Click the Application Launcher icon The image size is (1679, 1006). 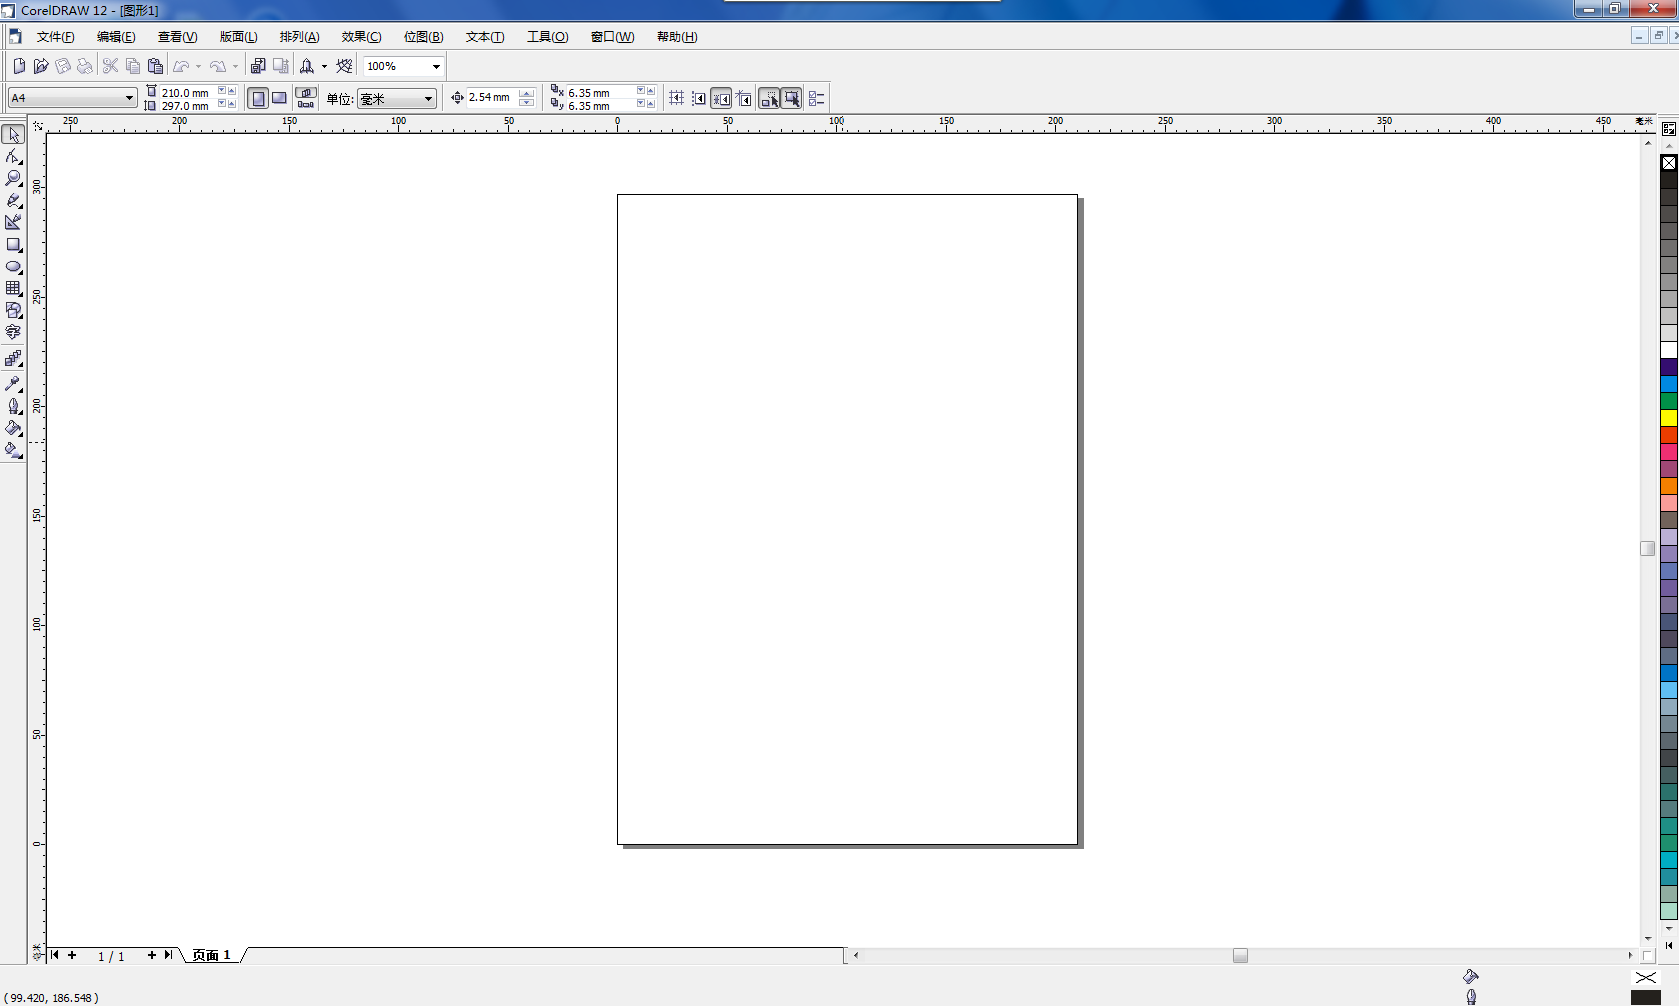tap(307, 66)
